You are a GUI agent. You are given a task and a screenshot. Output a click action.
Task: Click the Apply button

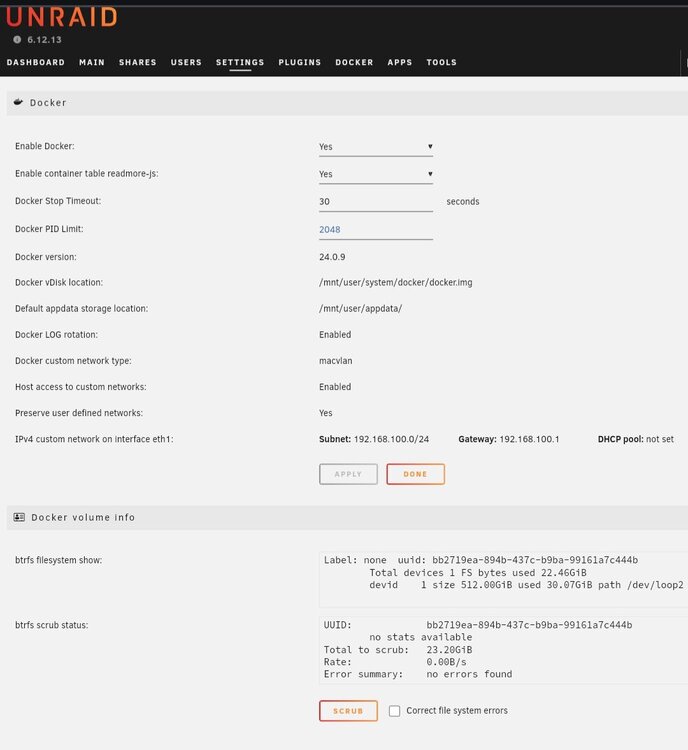pyautogui.click(x=348, y=474)
